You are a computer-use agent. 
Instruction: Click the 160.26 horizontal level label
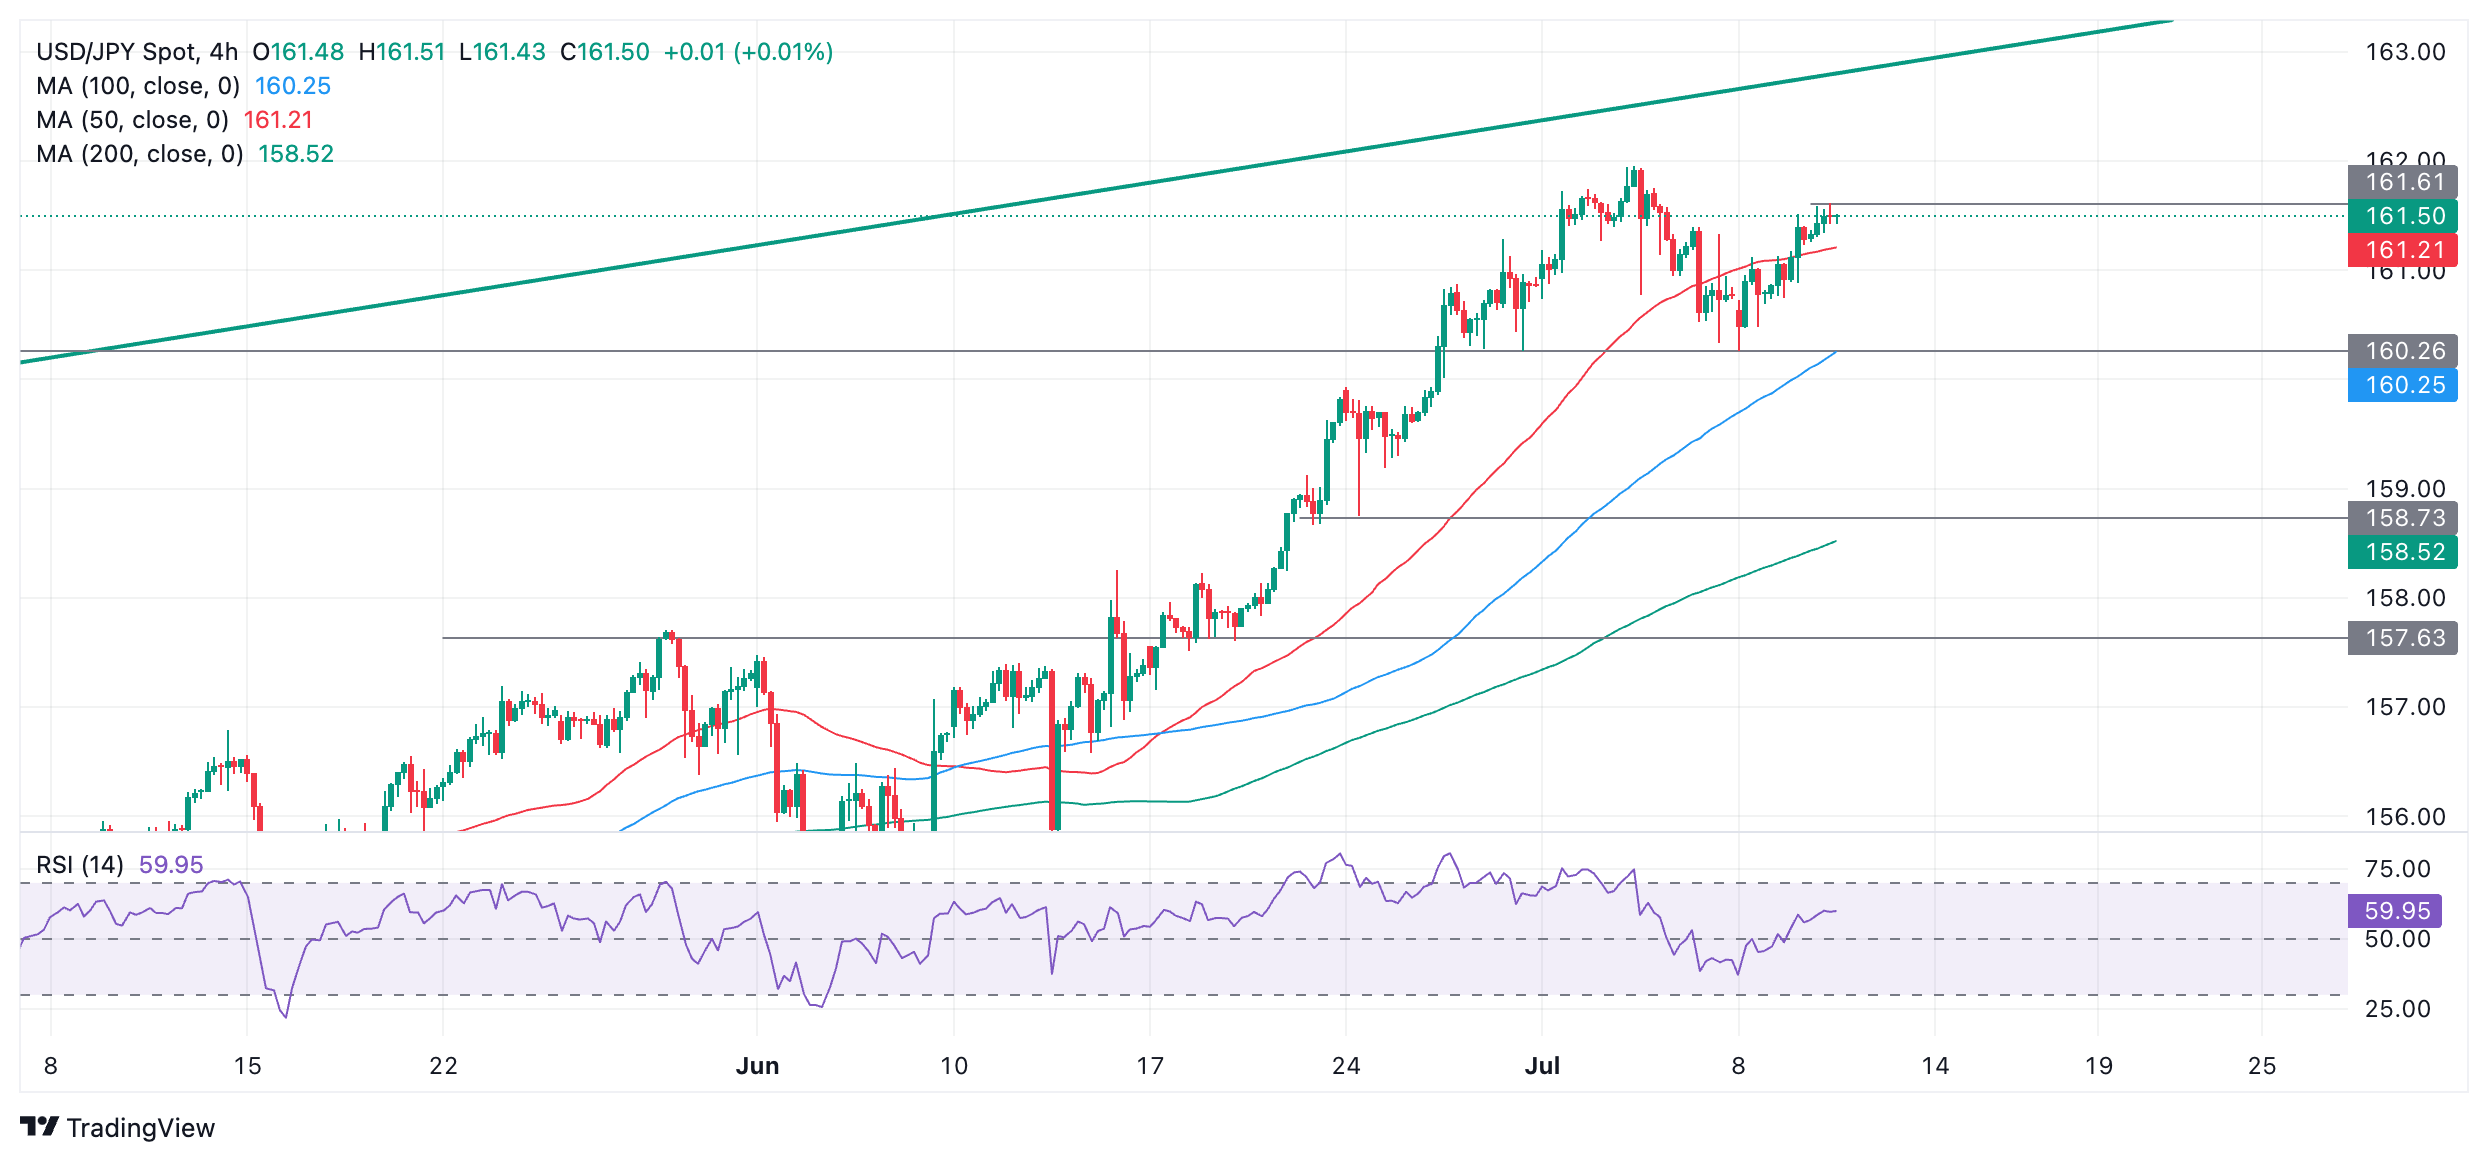pyautogui.click(x=2402, y=351)
